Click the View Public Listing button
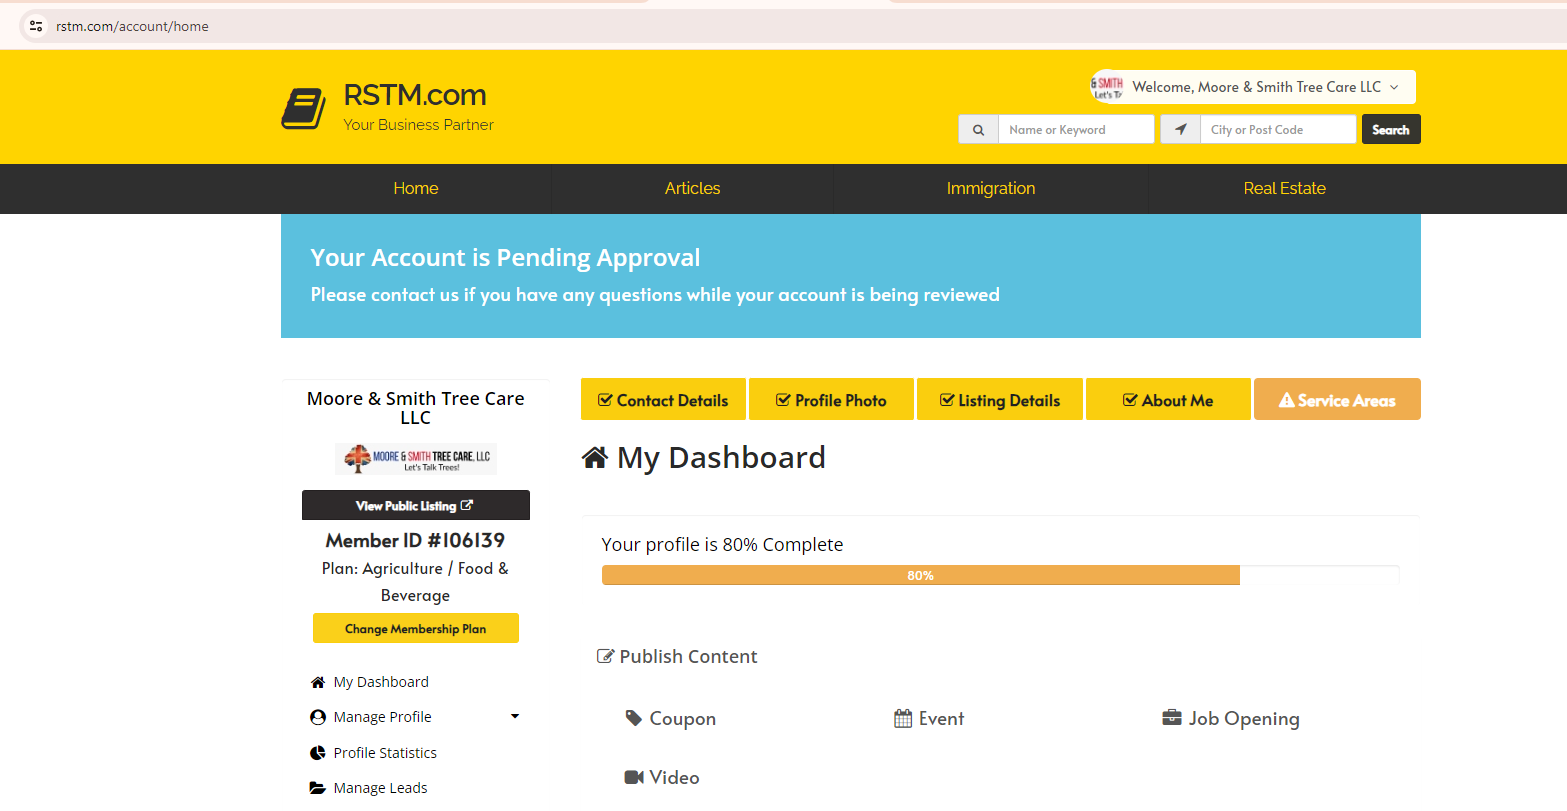 click(x=415, y=506)
